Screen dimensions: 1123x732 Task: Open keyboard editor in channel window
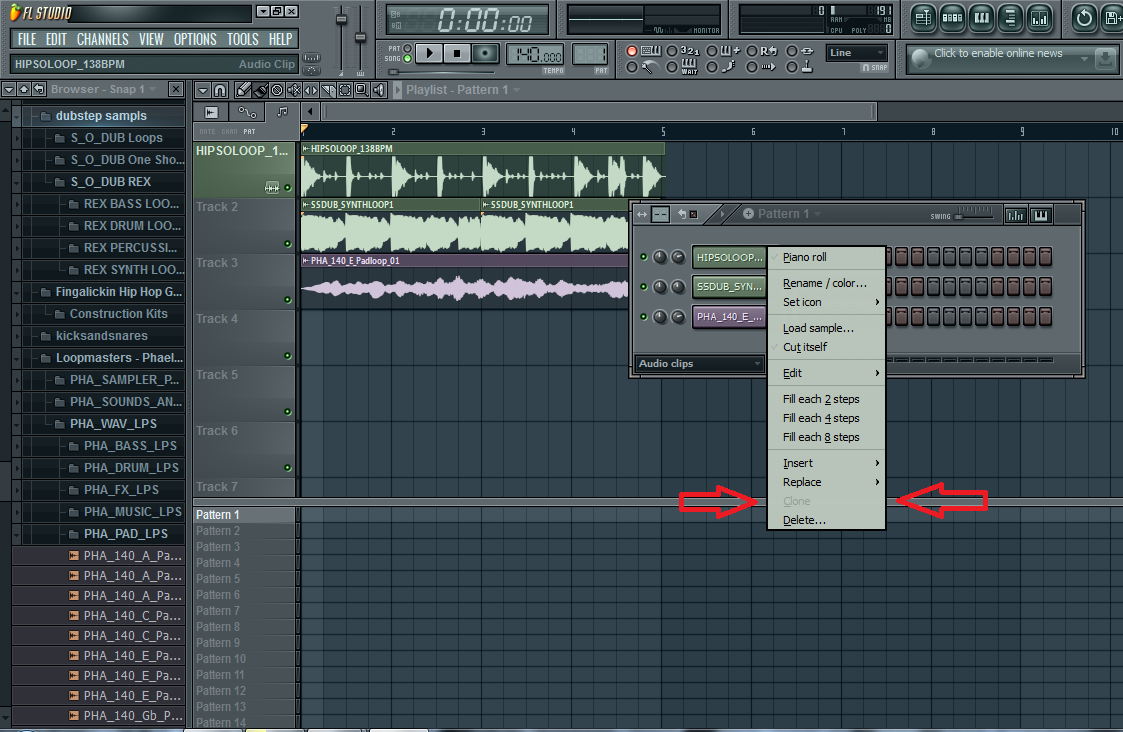point(1040,214)
